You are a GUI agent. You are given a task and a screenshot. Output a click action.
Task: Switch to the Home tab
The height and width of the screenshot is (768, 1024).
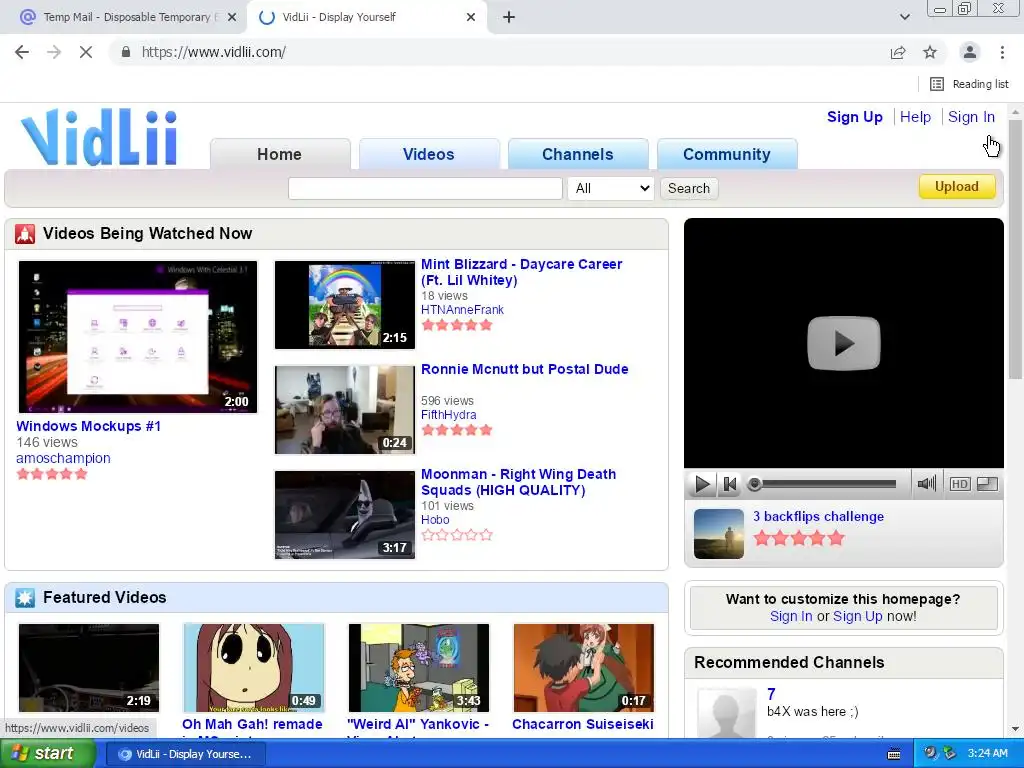[x=280, y=154]
